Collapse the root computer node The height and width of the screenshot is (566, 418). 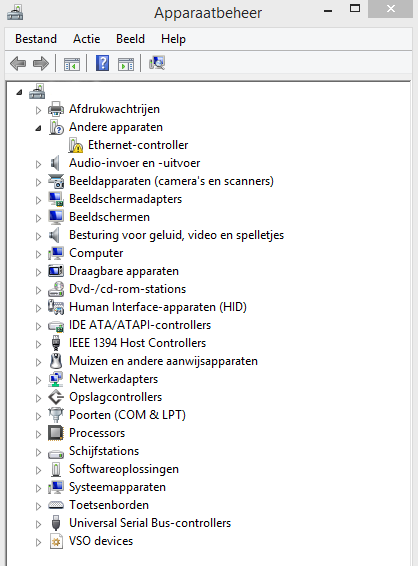click(x=19, y=93)
